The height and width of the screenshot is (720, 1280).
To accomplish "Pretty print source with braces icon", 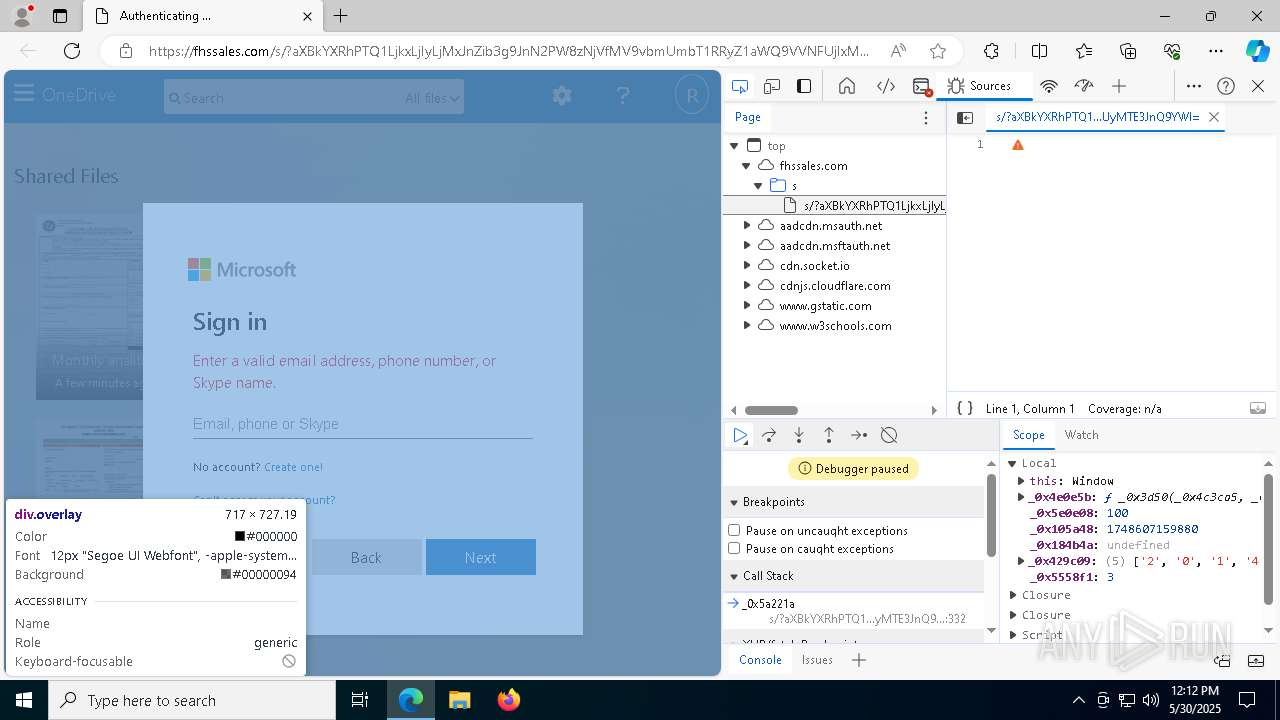I will (965, 408).
